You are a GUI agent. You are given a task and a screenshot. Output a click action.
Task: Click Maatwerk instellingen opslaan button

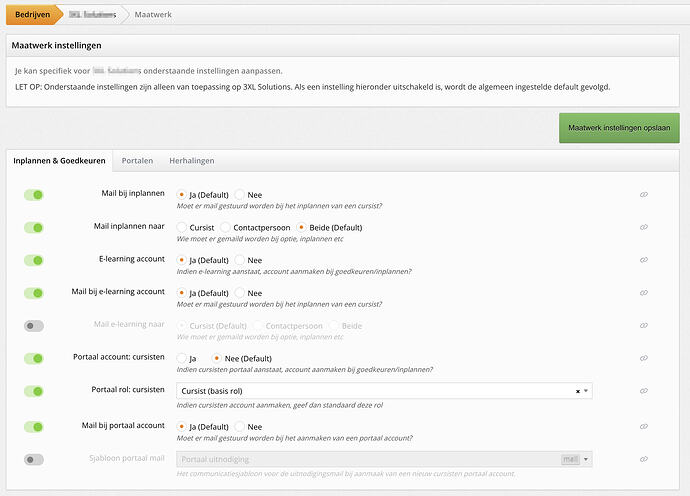pos(619,128)
